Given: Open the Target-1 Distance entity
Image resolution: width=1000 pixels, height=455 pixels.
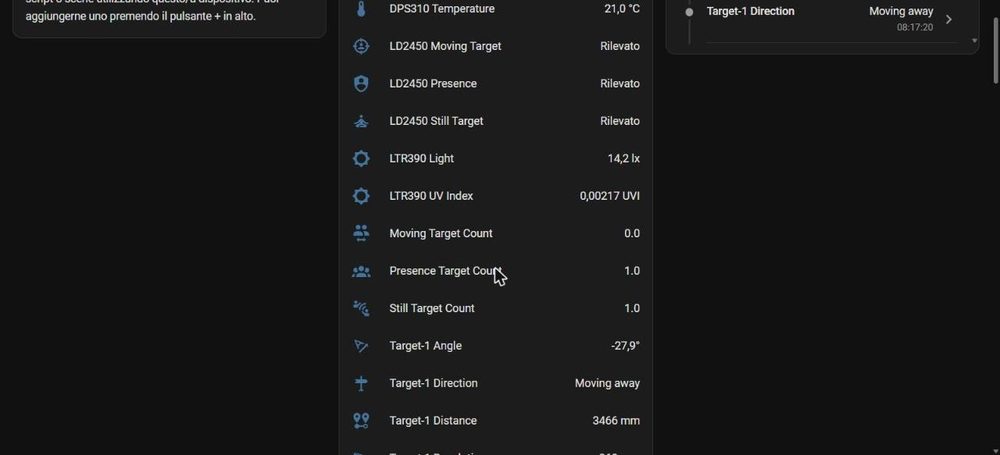Looking at the screenshot, I should pos(496,421).
